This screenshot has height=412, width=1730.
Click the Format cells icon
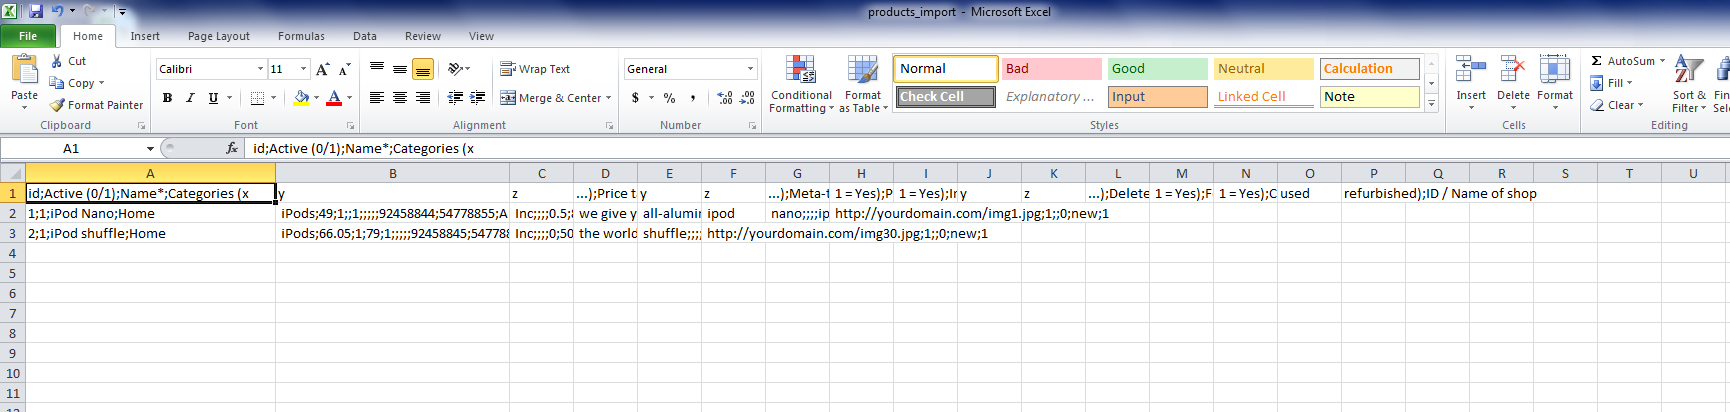1555,70
